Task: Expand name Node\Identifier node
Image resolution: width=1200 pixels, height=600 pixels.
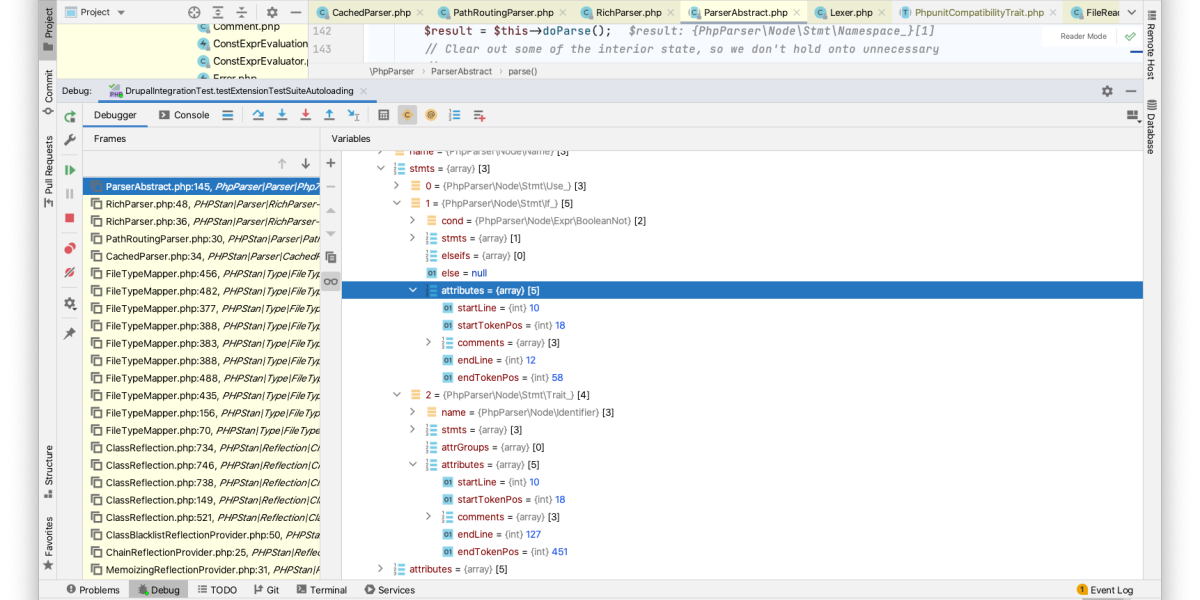Action: click(412, 412)
